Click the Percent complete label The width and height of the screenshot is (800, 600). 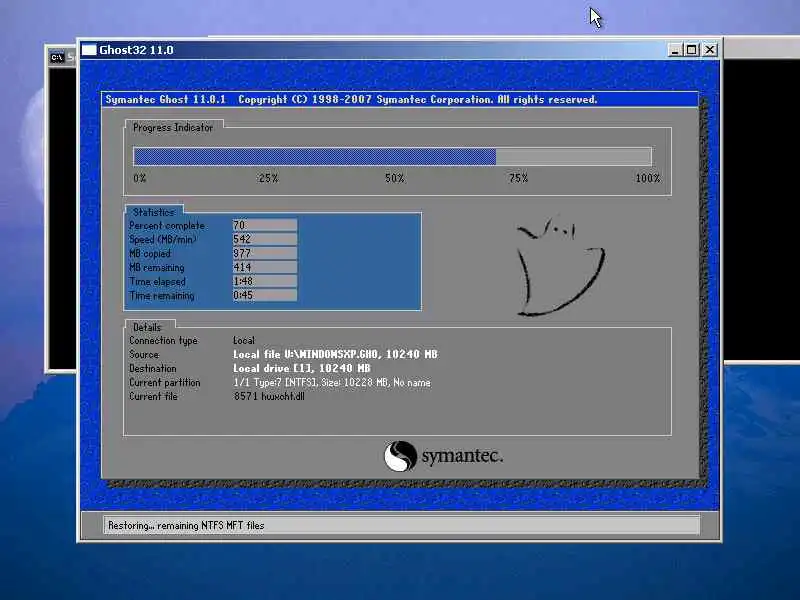click(x=167, y=226)
